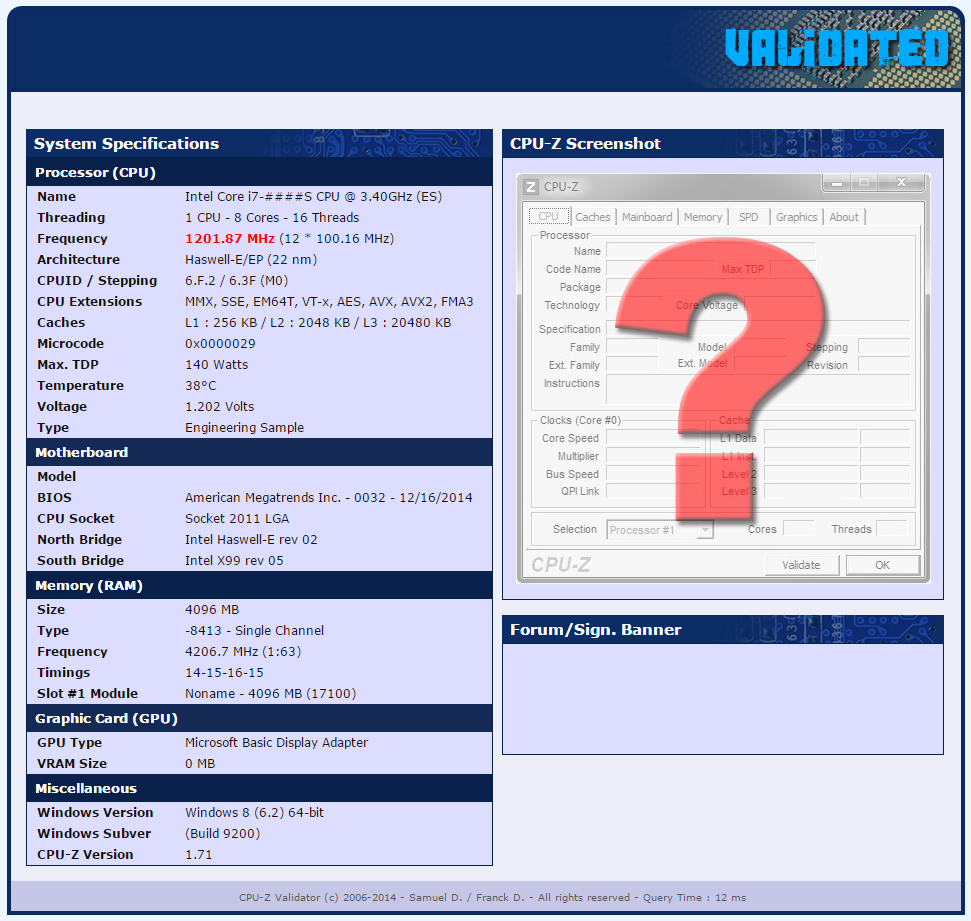Click '-8413 - Single Channel' memory type
The width and height of the screenshot is (971, 921).
coord(255,631)
